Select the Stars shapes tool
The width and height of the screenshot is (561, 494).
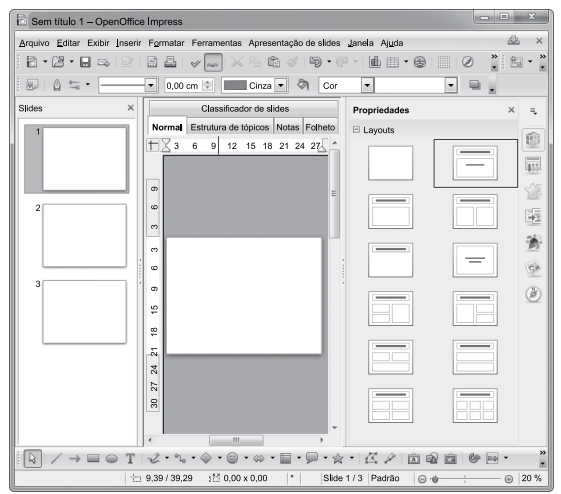(x=338, y=458)
